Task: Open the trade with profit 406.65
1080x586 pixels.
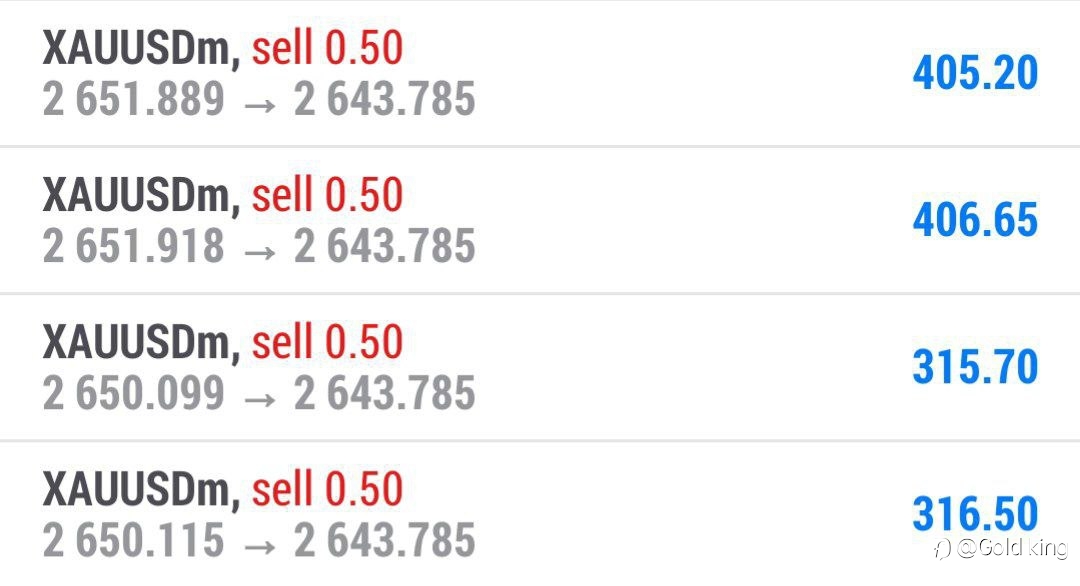Action: pyautogui.click(x=540, y=220)
